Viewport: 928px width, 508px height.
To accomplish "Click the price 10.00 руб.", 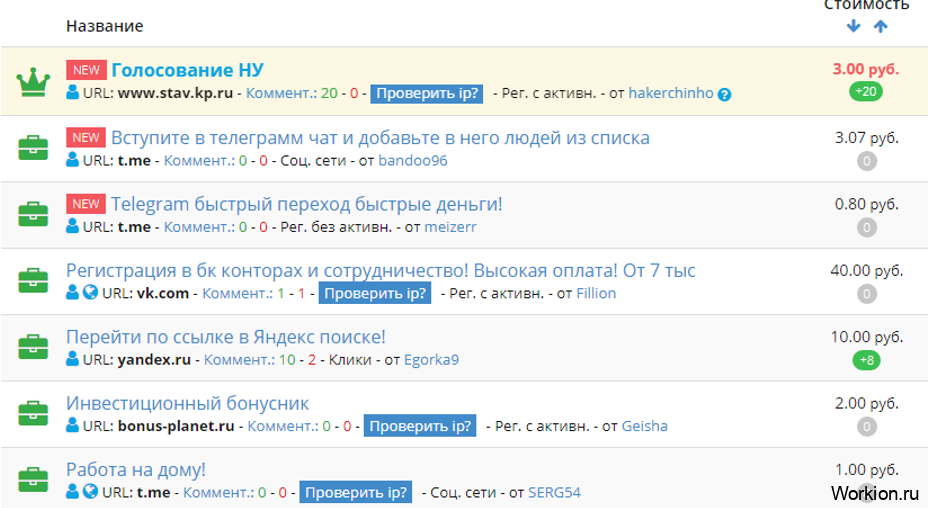I will (x=866, y=337).
